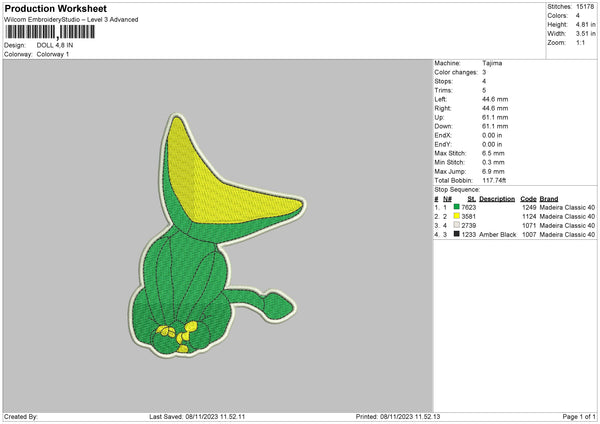Select 'Wilcom EmbroideryStudio – Level 3 Advanced' text
This screenshot has height=424, width=600.
click(x=71, y=20)
